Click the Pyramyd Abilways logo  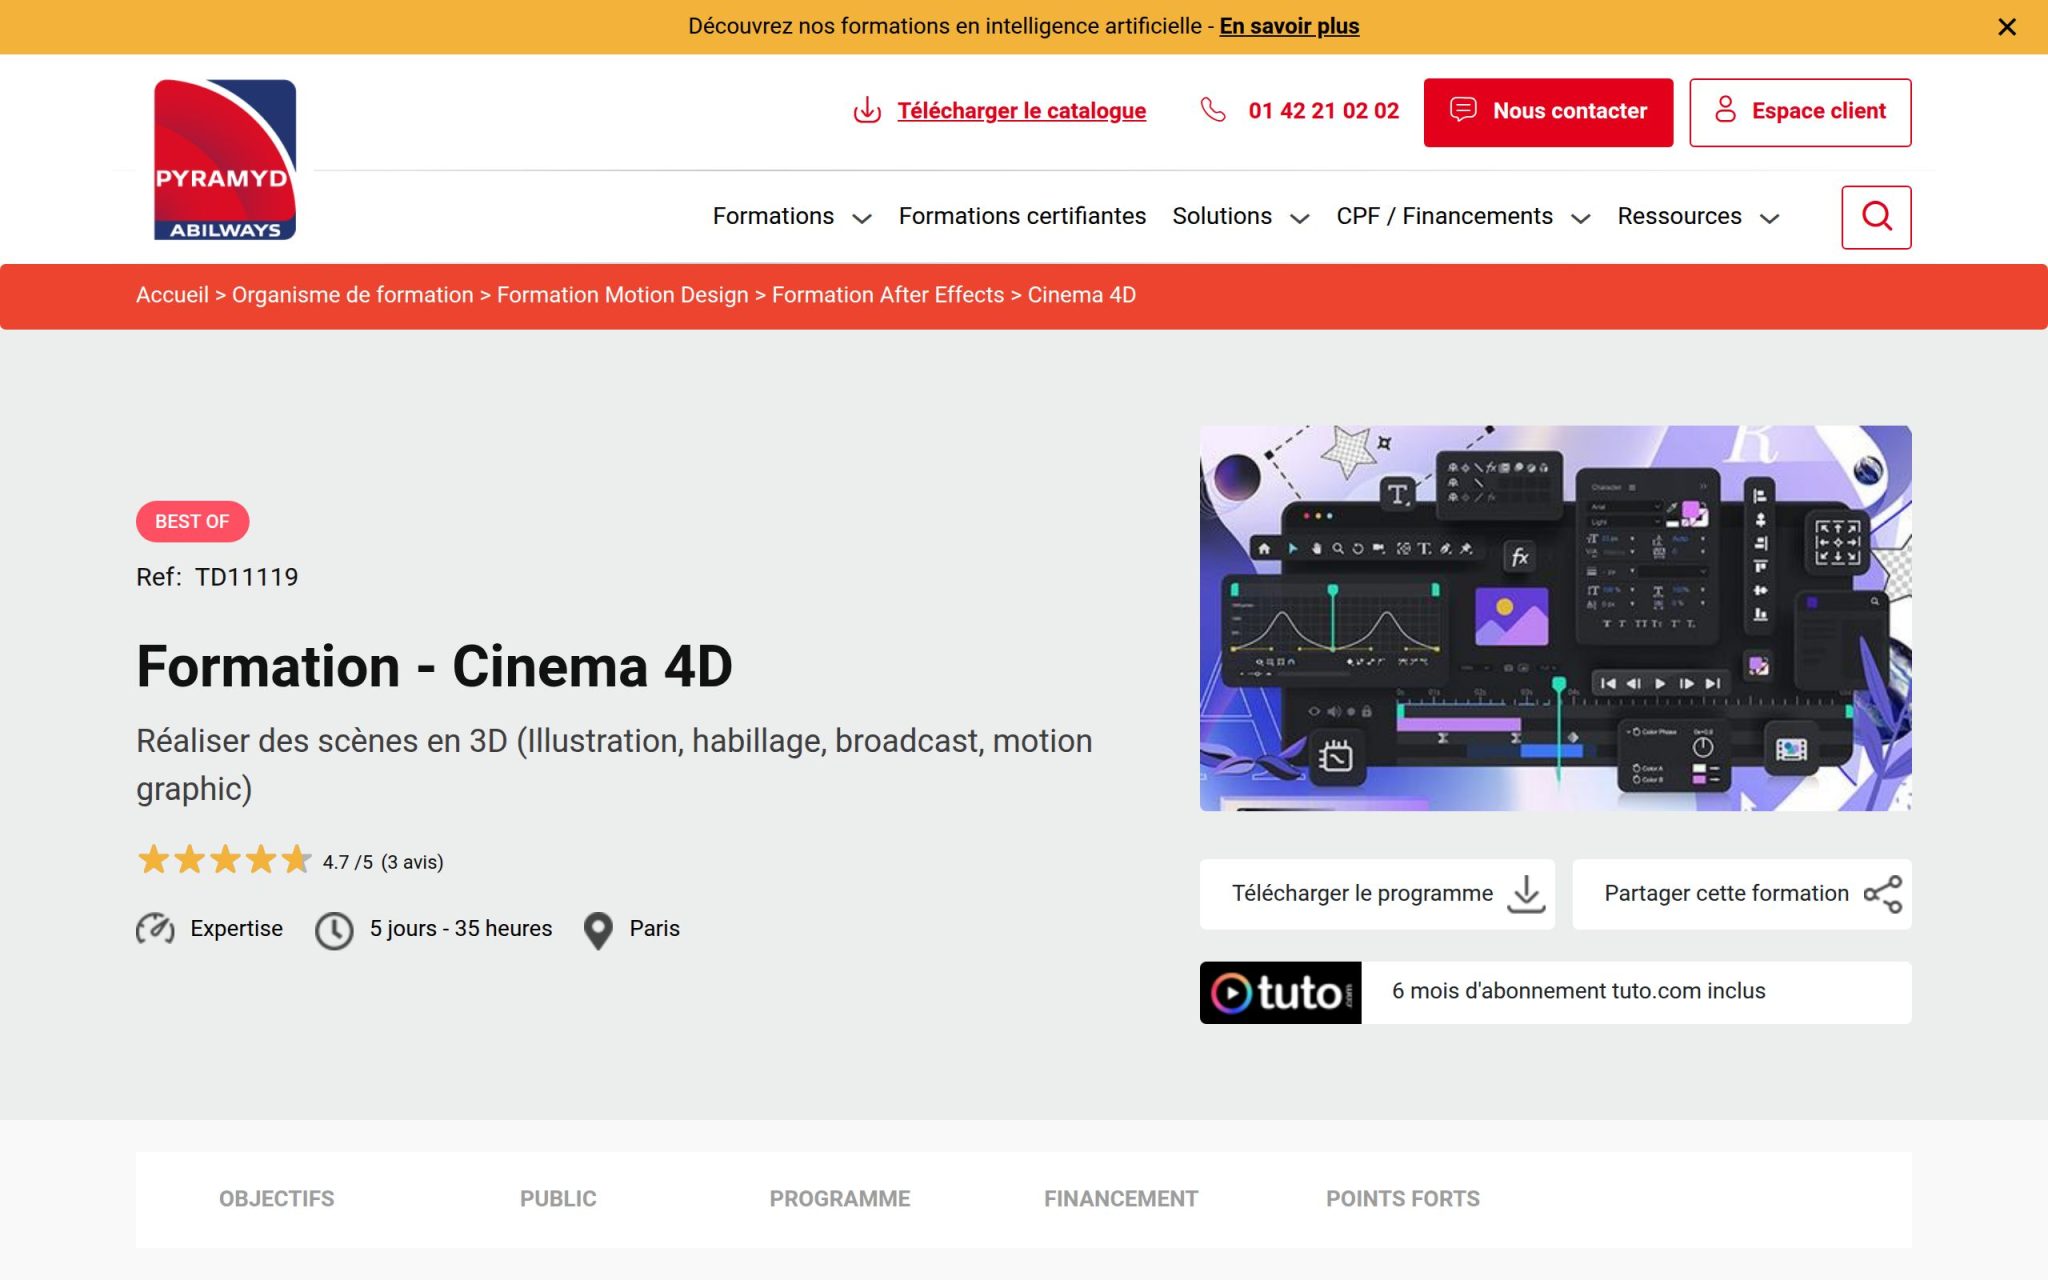click(224, 160)
